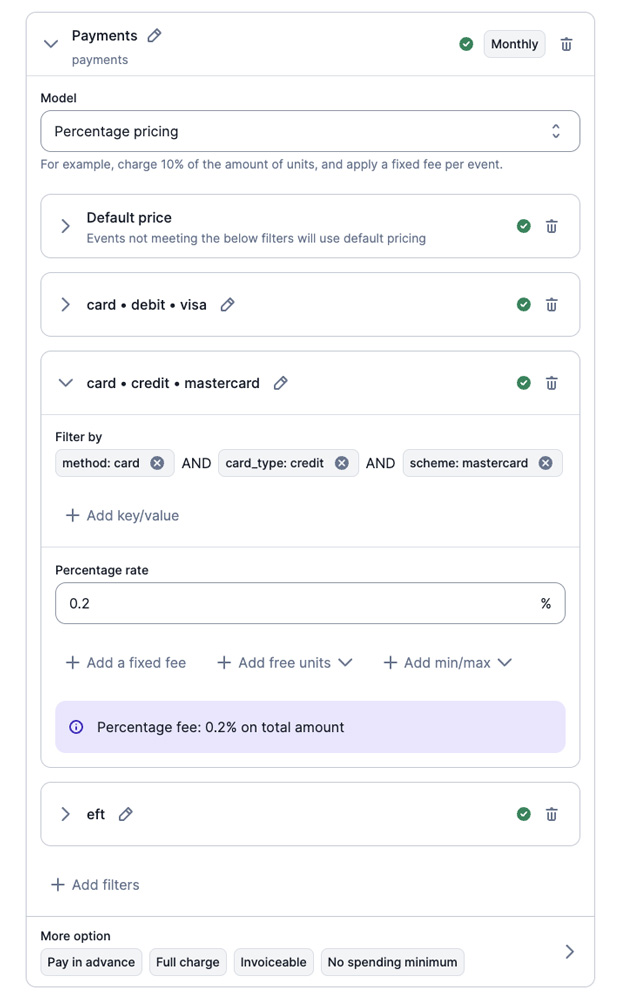Delete the eft filter
The image size is (620, 1000).
[551, 814]
